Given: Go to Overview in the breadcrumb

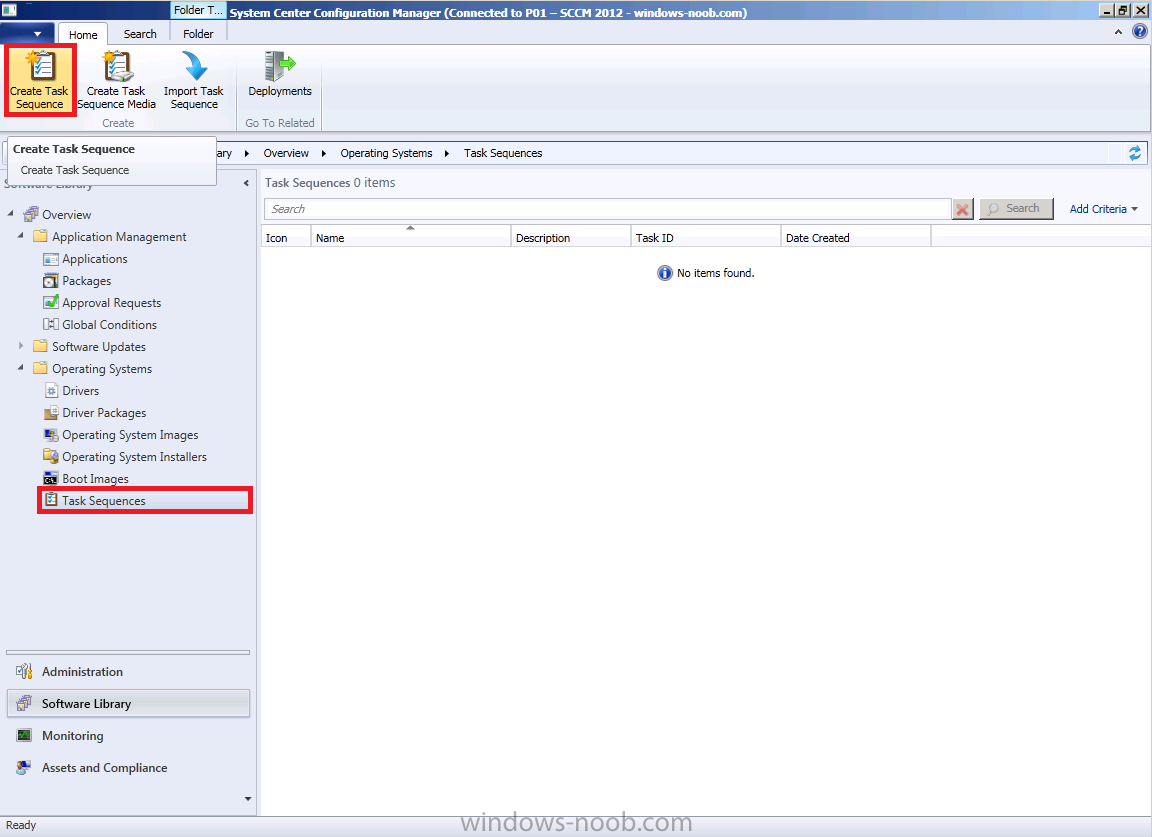Looking at the screenshot, I should click(x=286, y=153).
